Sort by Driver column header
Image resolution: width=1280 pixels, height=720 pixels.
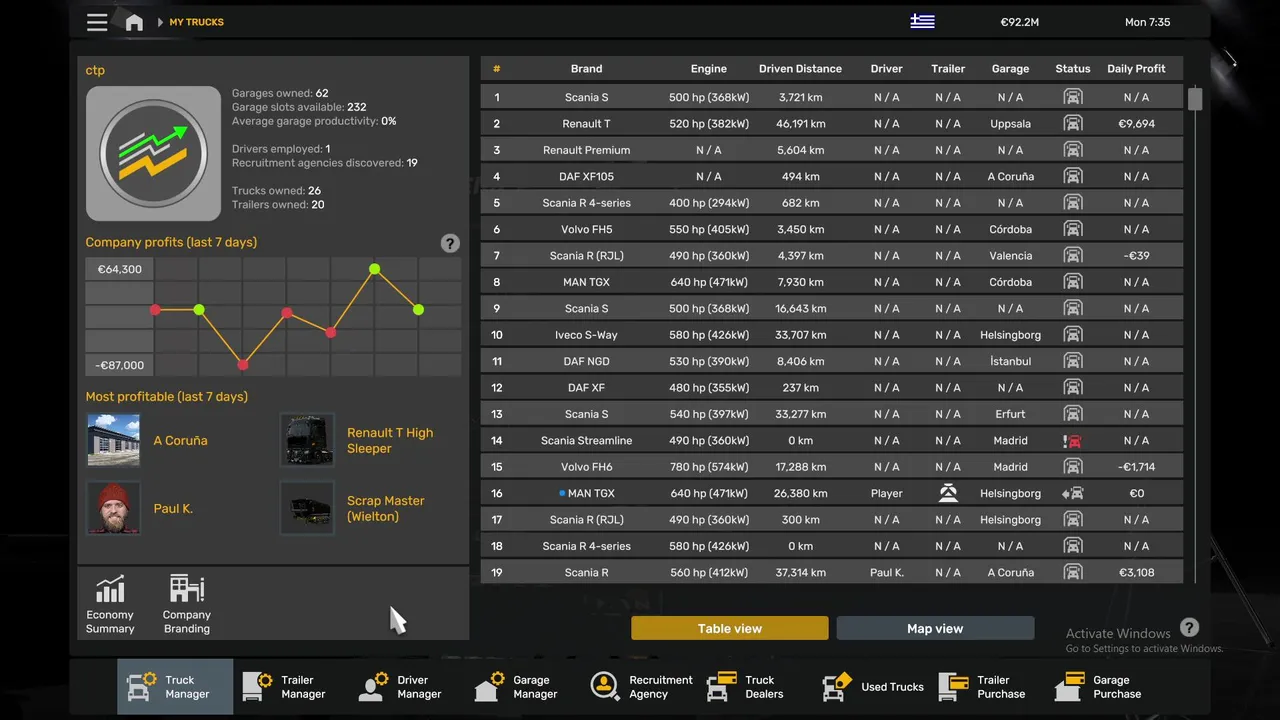point(886,69)
